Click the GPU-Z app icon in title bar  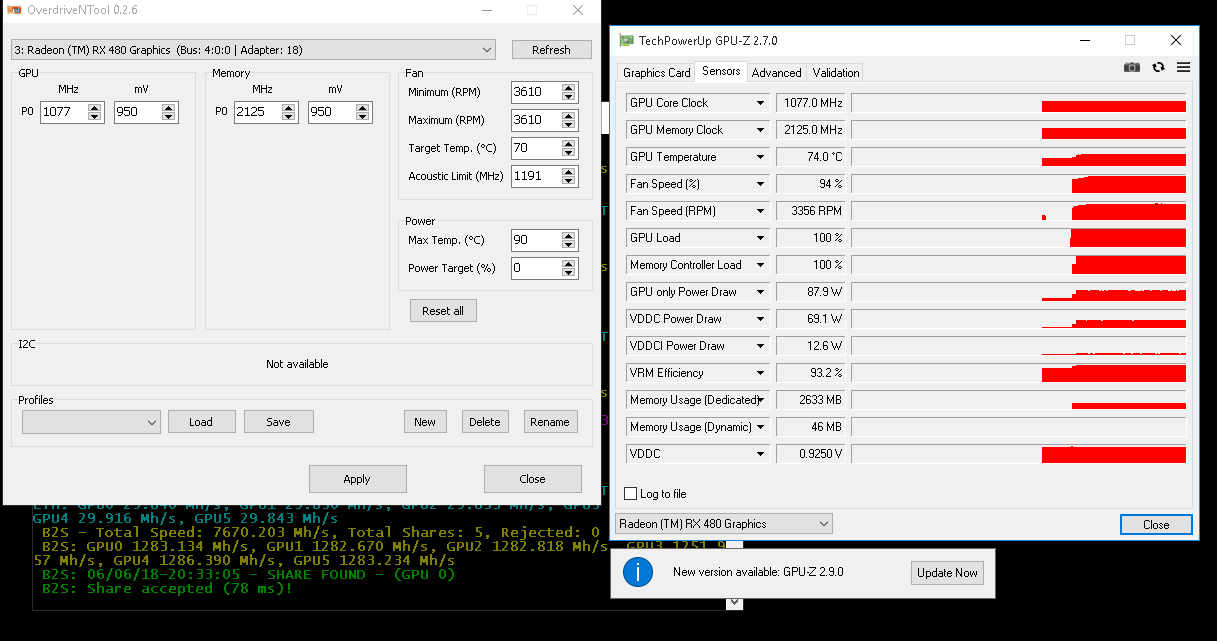pos(626,41)
